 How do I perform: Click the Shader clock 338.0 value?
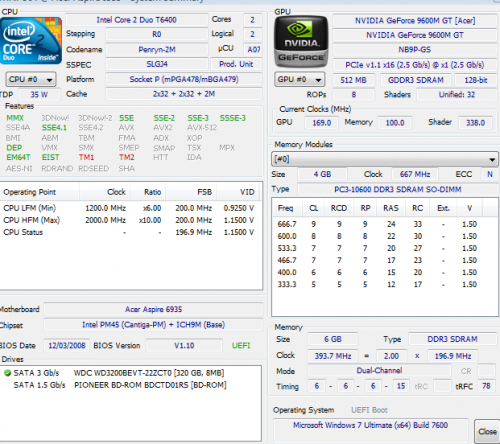click(475, 123)
